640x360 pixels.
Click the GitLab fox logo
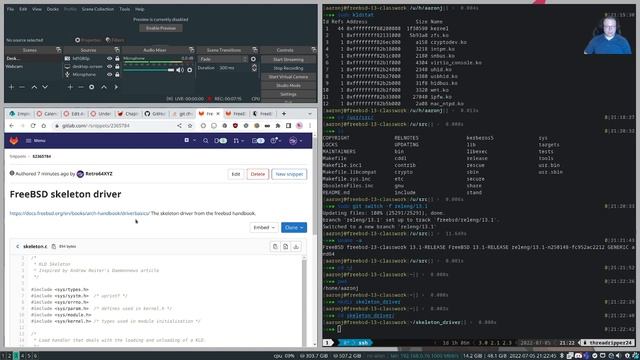click(x=14, y=140)
